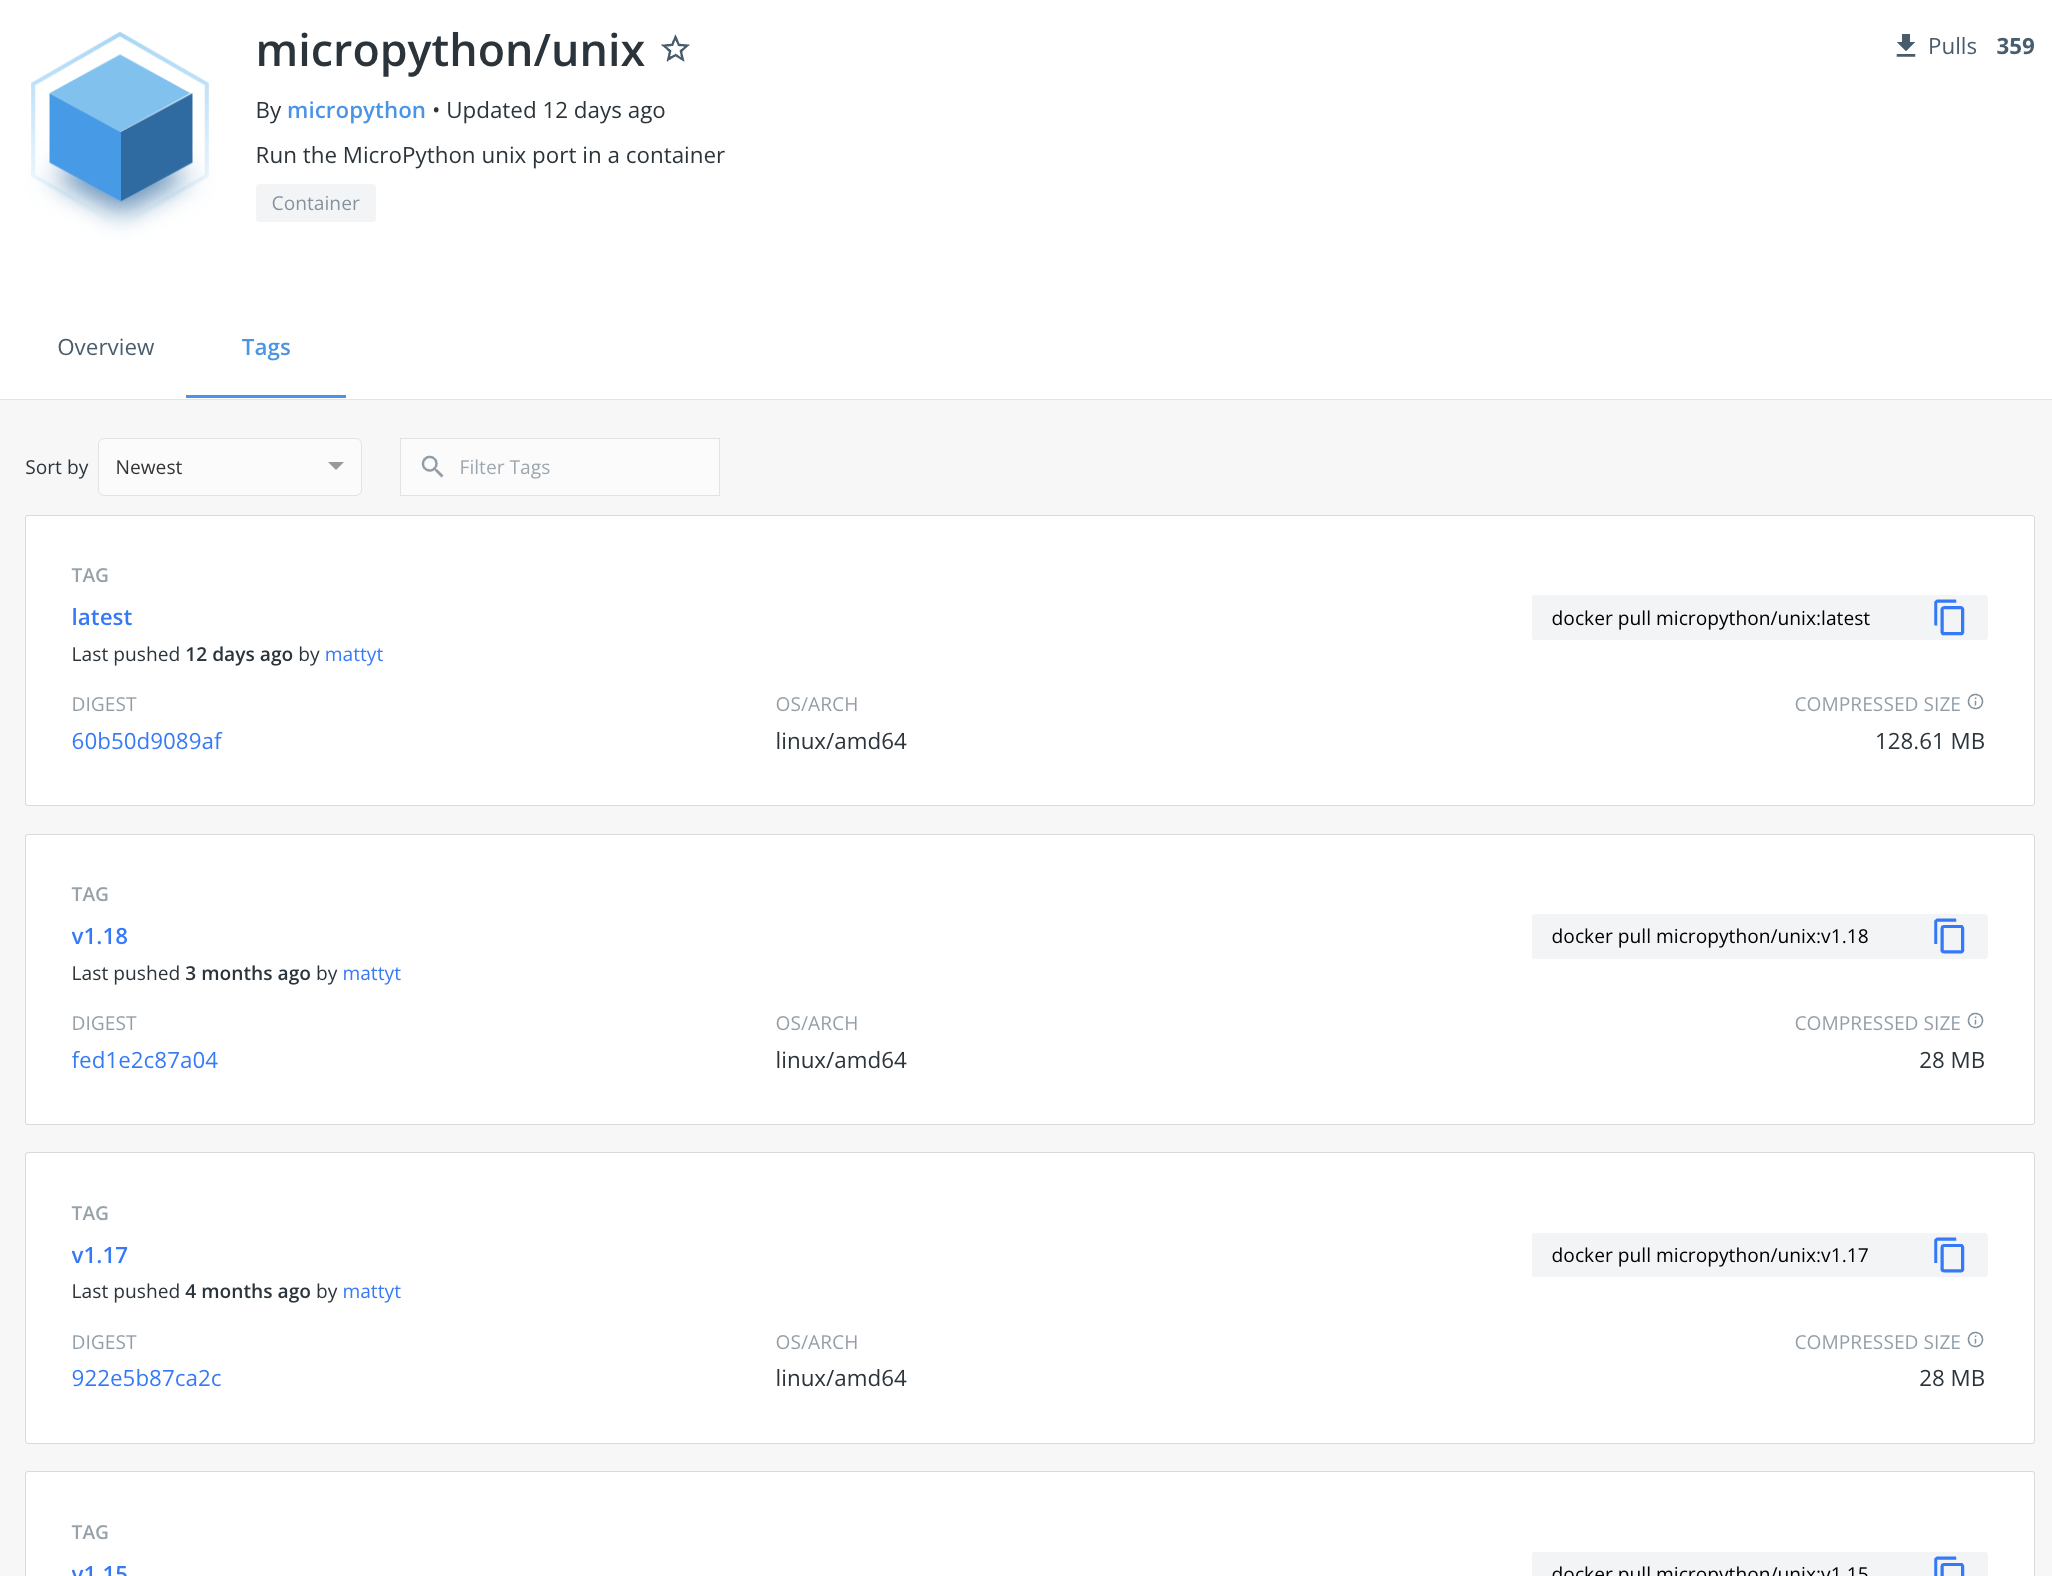Copy docker pull command for v1.15 tag

(1948, 1567)
